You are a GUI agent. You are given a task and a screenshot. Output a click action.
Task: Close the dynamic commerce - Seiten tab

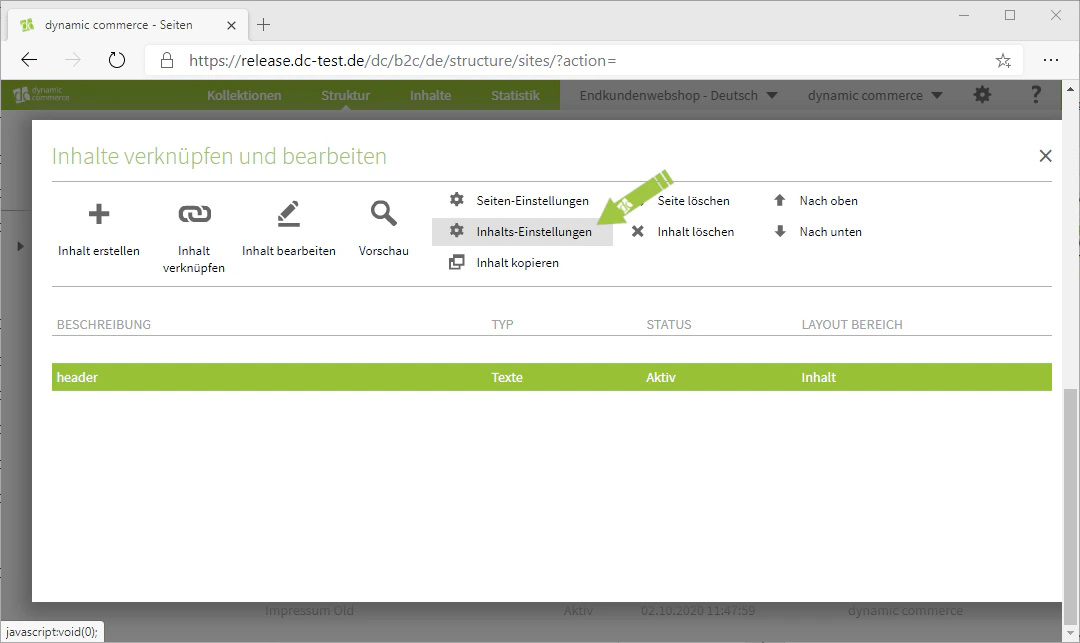(231, 25)
